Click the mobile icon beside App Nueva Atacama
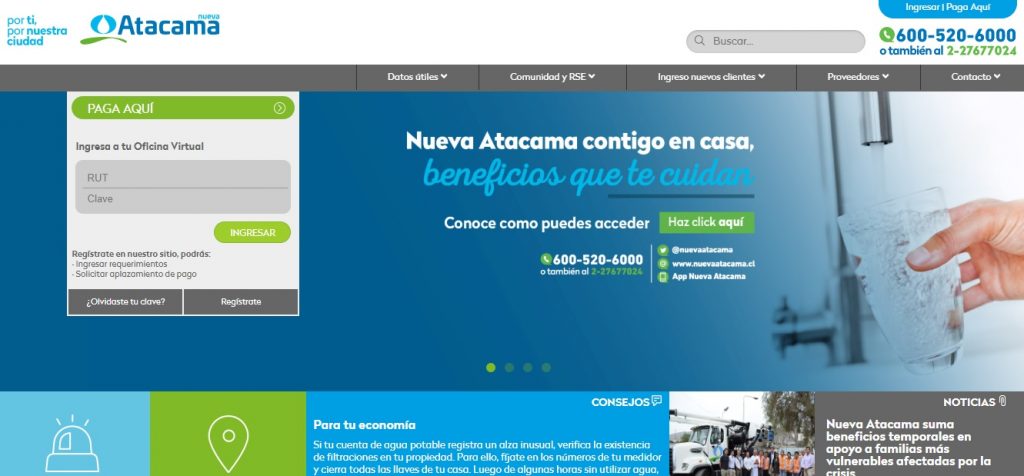1024x476 pixels. [663, 277]
